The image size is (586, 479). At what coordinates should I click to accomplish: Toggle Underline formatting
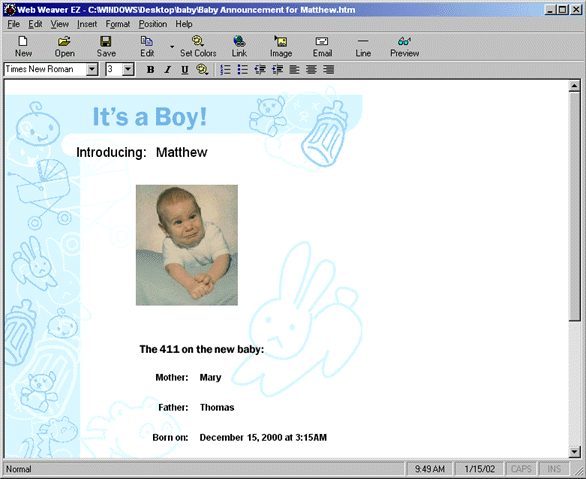coord(185,69)
